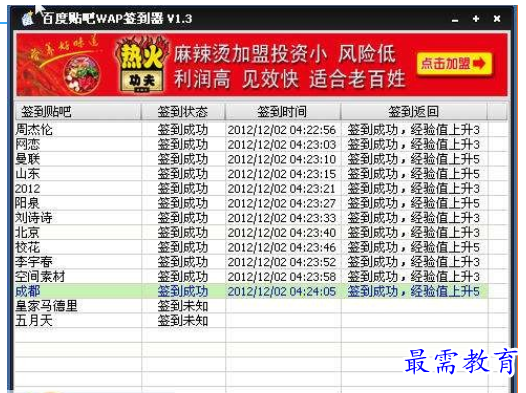
Task: Select the 李宇春 row
Action: coord(252,262)
